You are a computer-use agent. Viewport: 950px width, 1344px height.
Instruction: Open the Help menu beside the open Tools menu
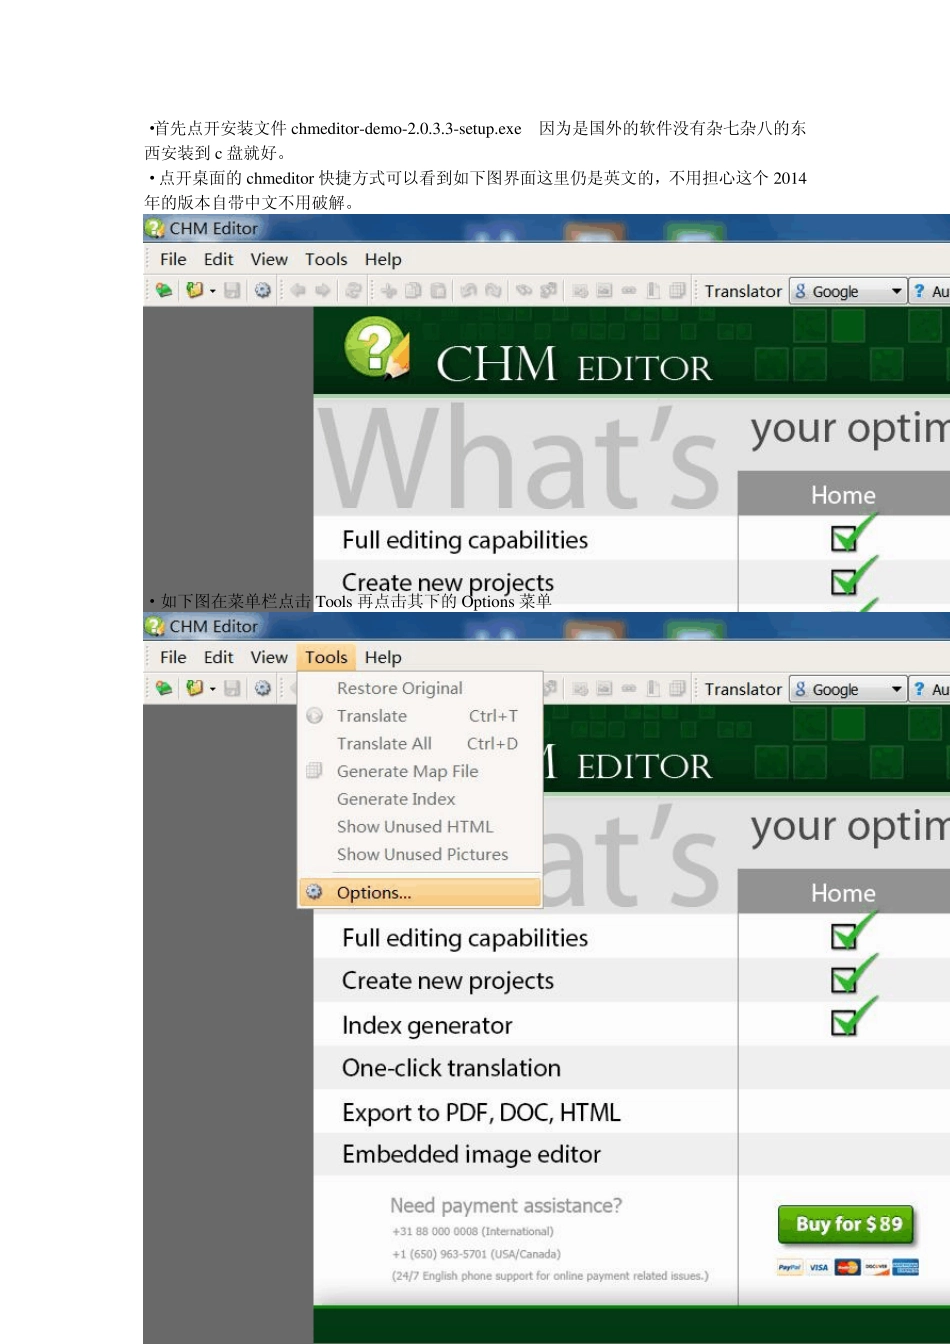383,657
